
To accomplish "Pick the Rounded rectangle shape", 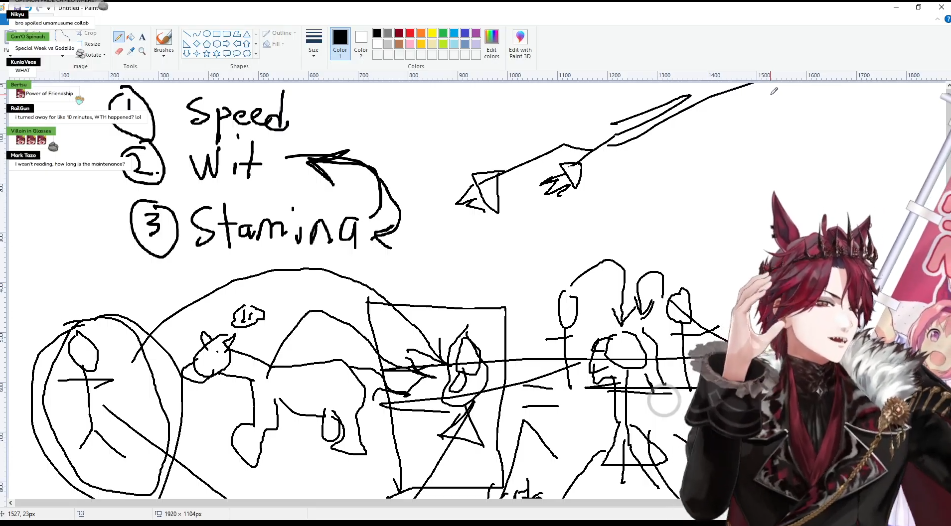I will click(226, 33).
